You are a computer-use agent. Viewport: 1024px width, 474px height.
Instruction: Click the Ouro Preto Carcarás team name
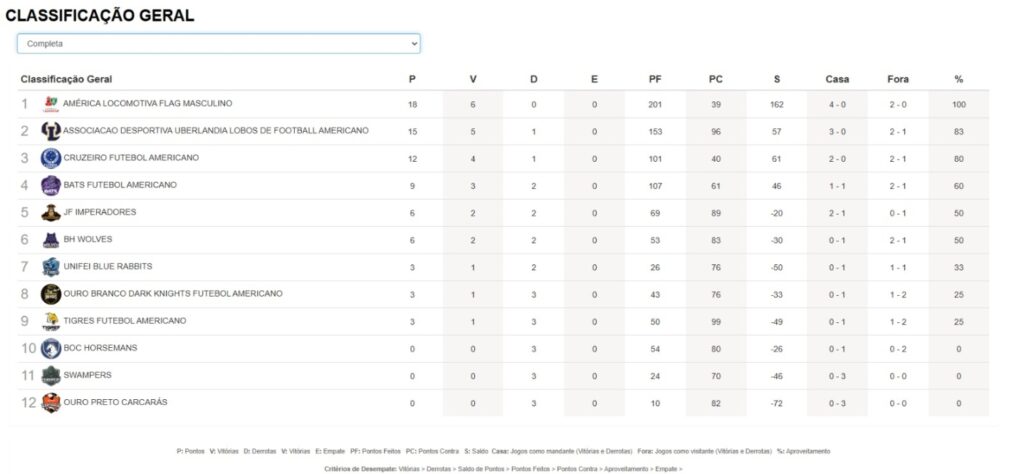coord(115,402)
